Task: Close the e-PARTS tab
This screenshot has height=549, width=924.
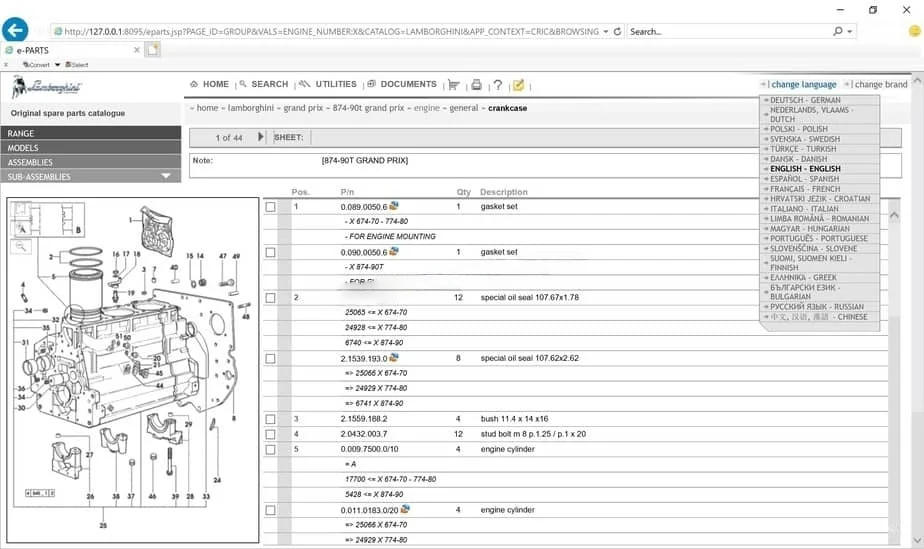Action: [x=137, y=50]
